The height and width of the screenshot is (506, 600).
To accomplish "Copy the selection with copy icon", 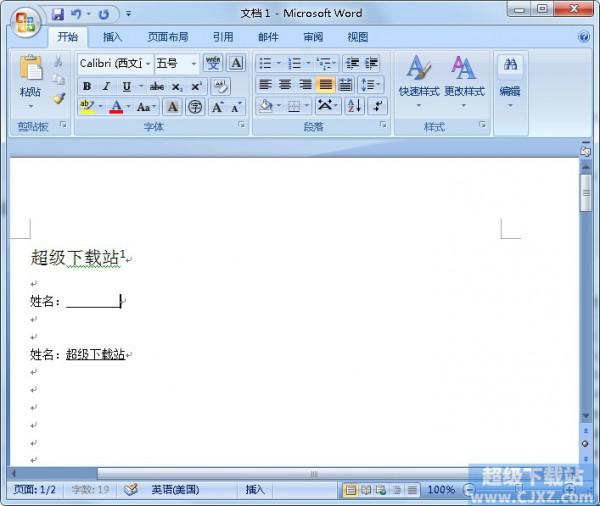I will 58,80.
